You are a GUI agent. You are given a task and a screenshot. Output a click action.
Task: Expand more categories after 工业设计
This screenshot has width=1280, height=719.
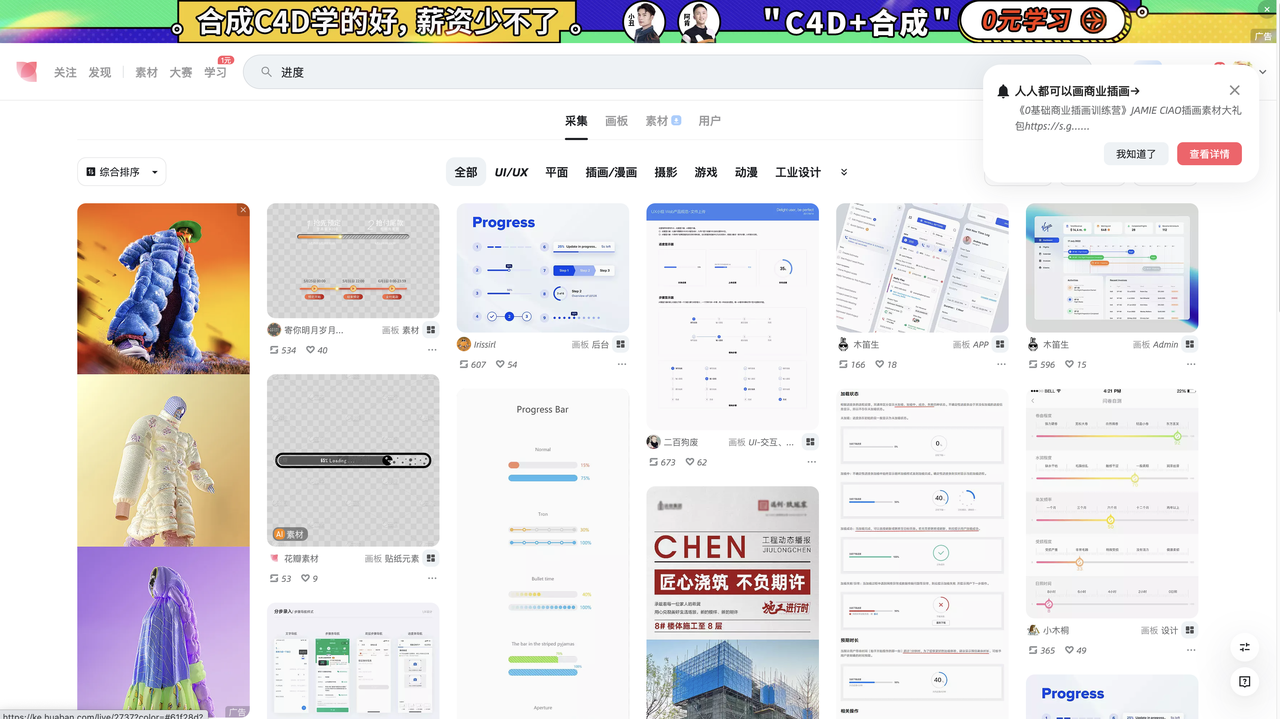pyautogui.click(x=844, y=172)
